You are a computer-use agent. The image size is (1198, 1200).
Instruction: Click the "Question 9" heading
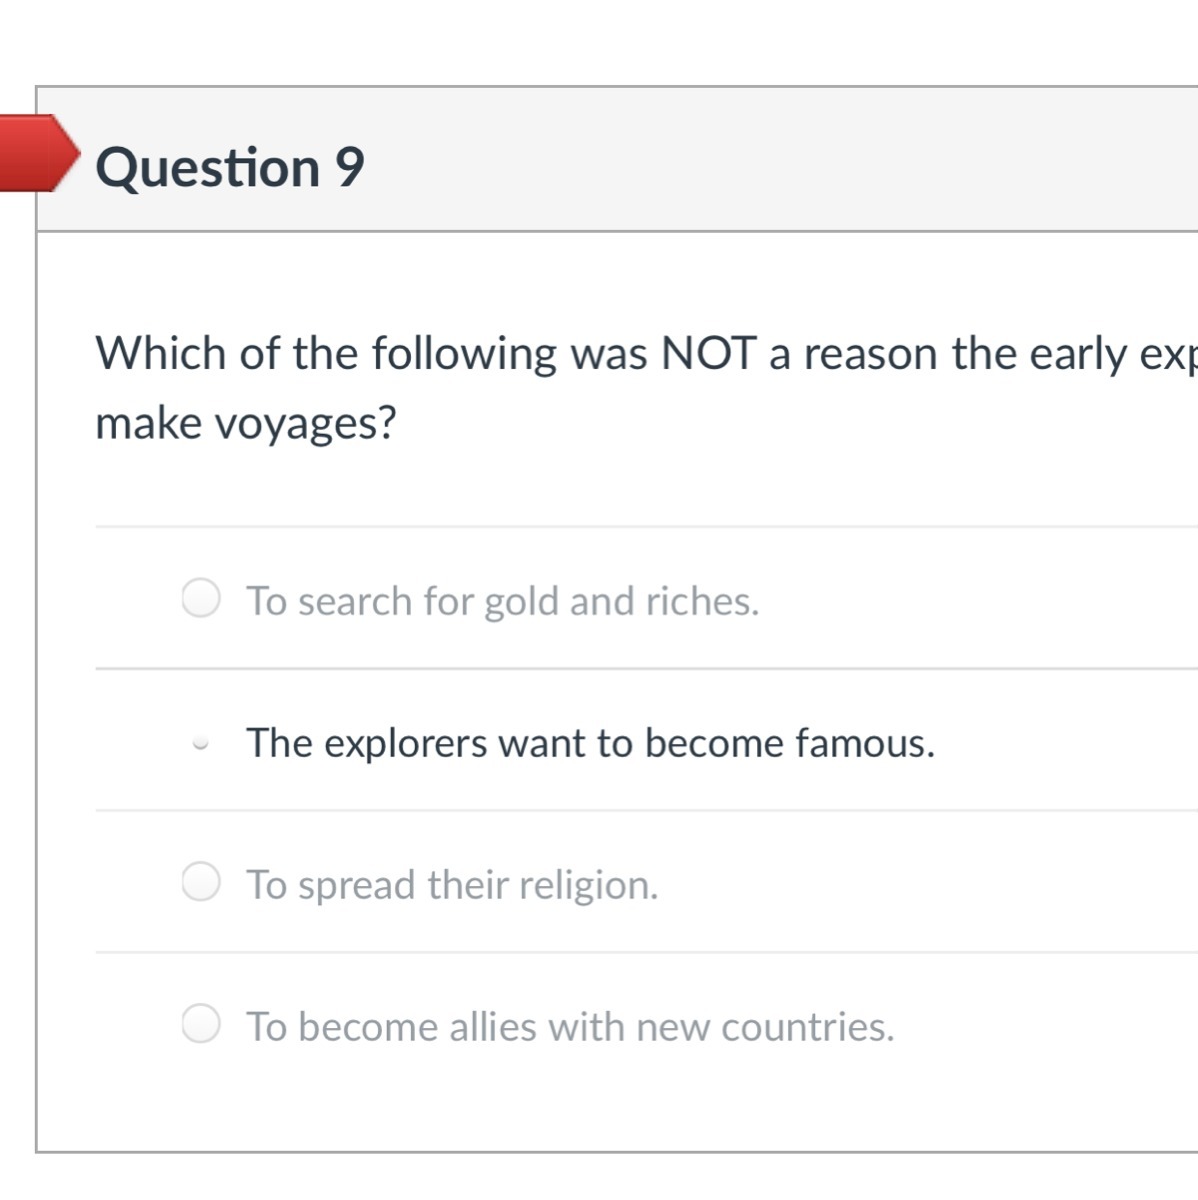coord(230,167)
